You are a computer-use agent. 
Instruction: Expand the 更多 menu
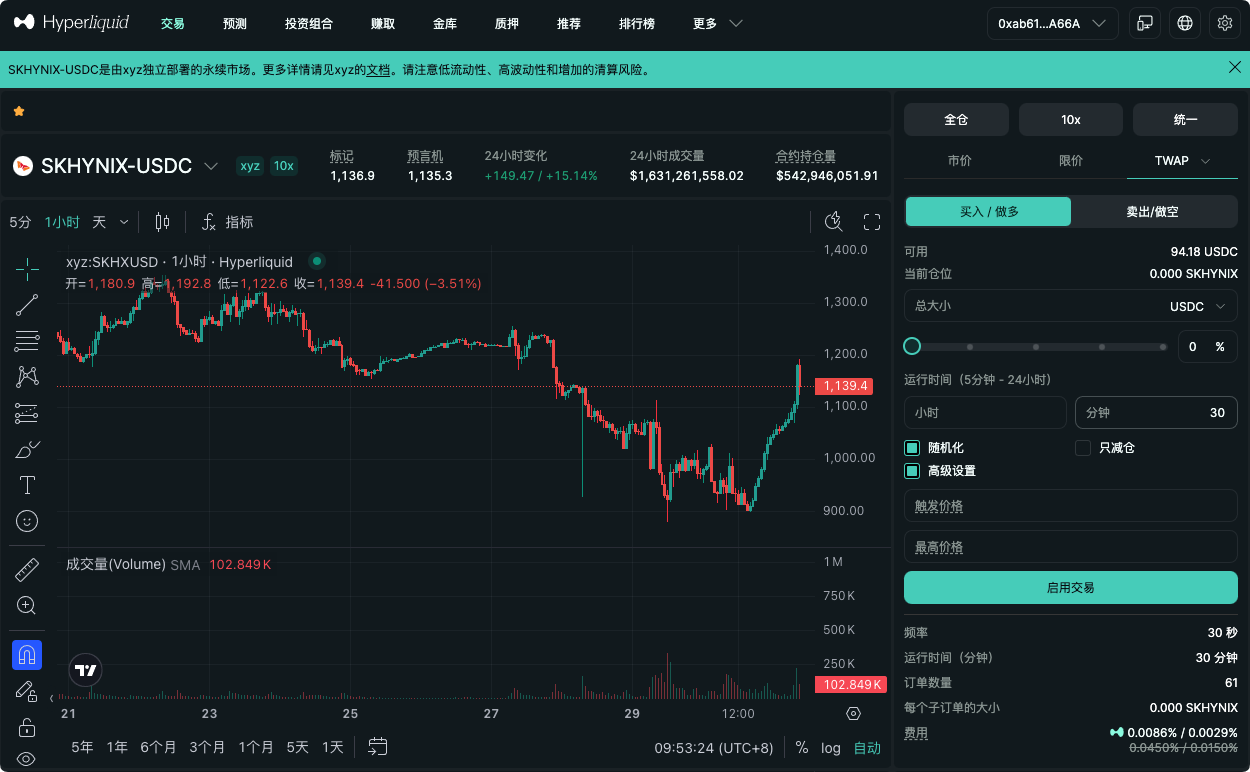click(x=718, y=23)
